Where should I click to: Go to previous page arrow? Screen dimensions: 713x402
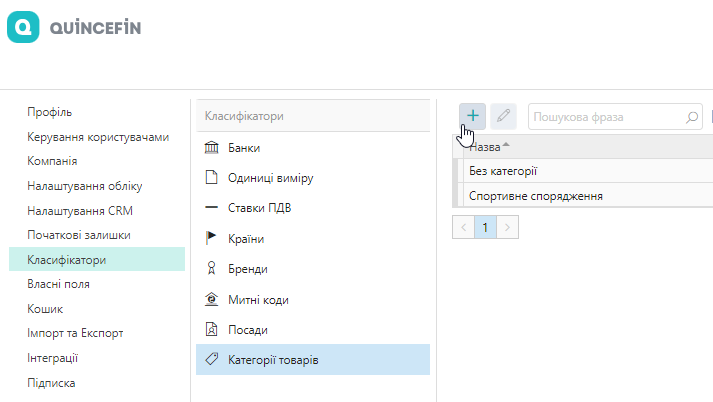point(462,227)
